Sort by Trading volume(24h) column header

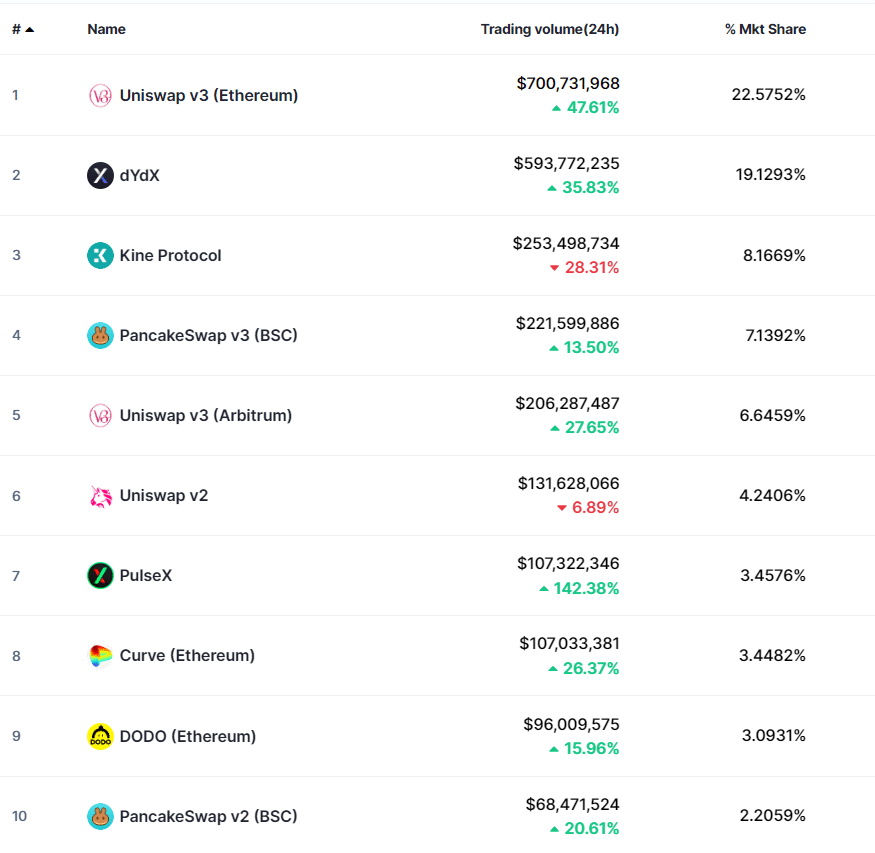550,30
